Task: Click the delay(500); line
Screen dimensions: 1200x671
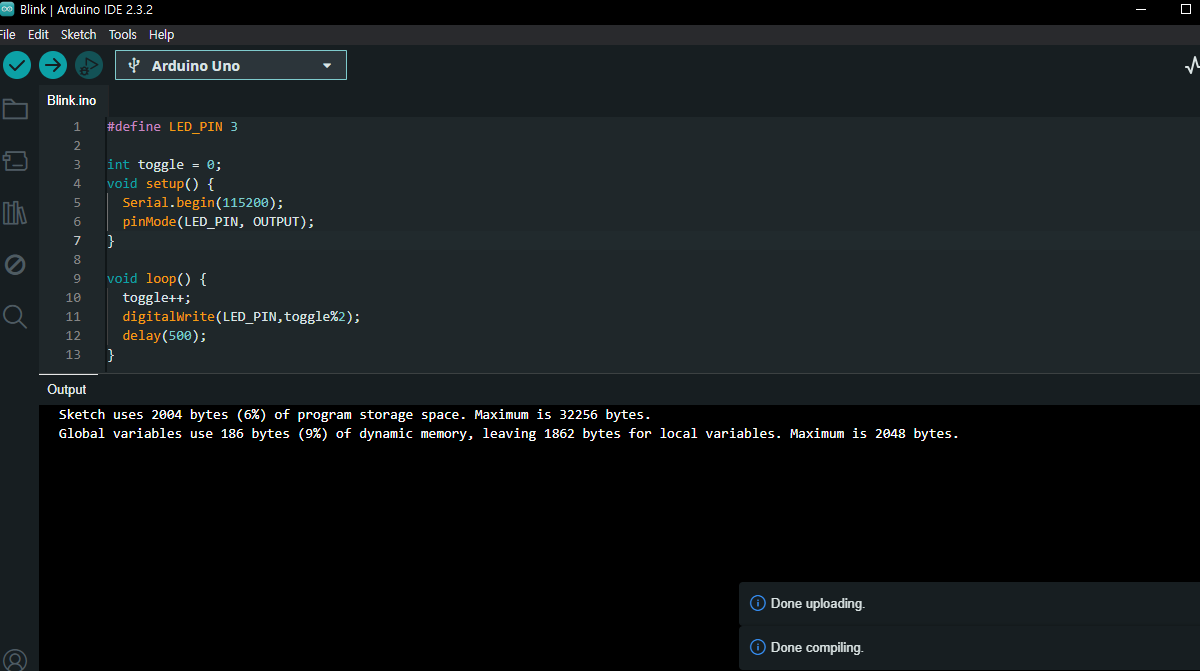Action: pyautogui.click(x=164, y=336)
